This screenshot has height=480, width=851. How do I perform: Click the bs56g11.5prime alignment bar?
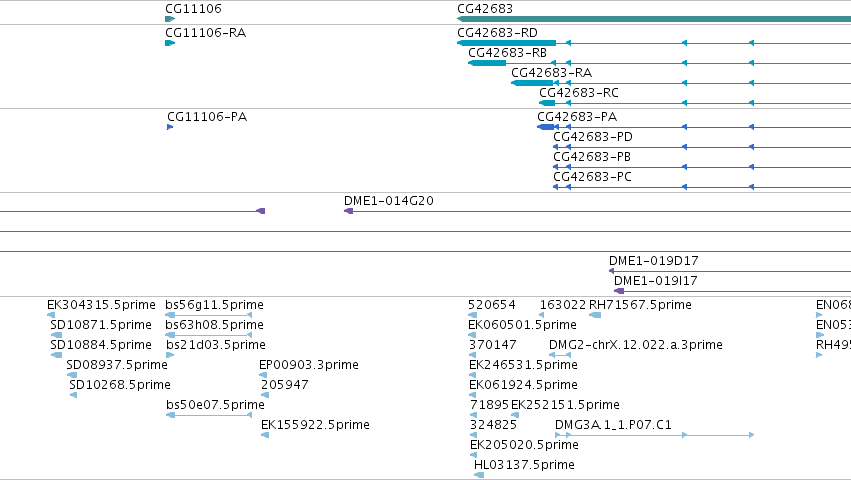tap(208, 315)
